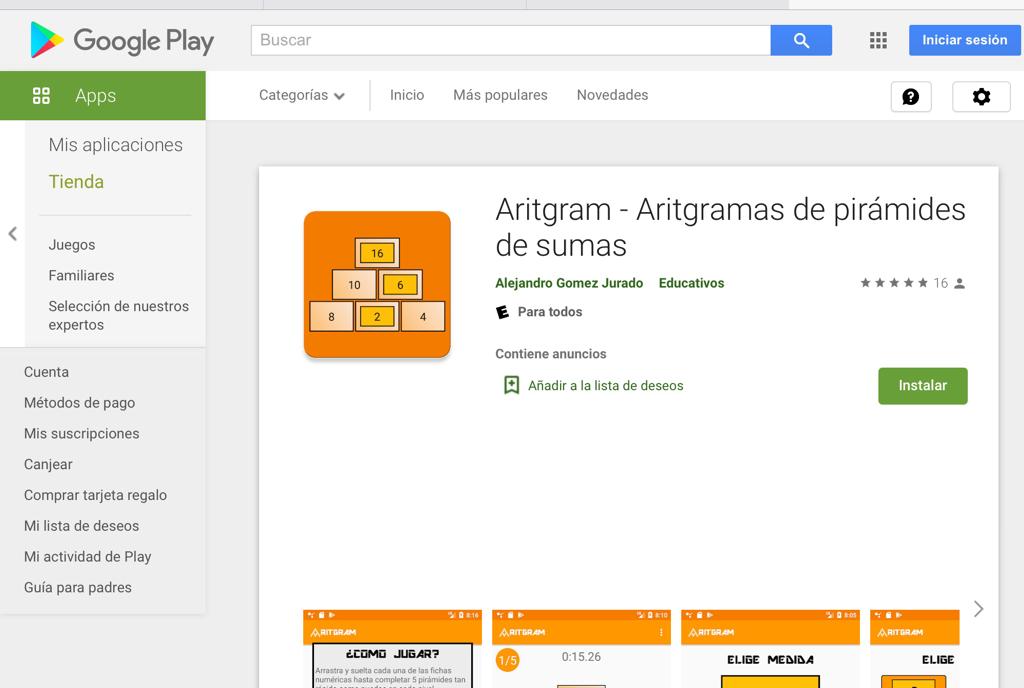Click the reviewers person icon
The width and height of the screenshot is (1024, 688).
(x=959, y=283)
